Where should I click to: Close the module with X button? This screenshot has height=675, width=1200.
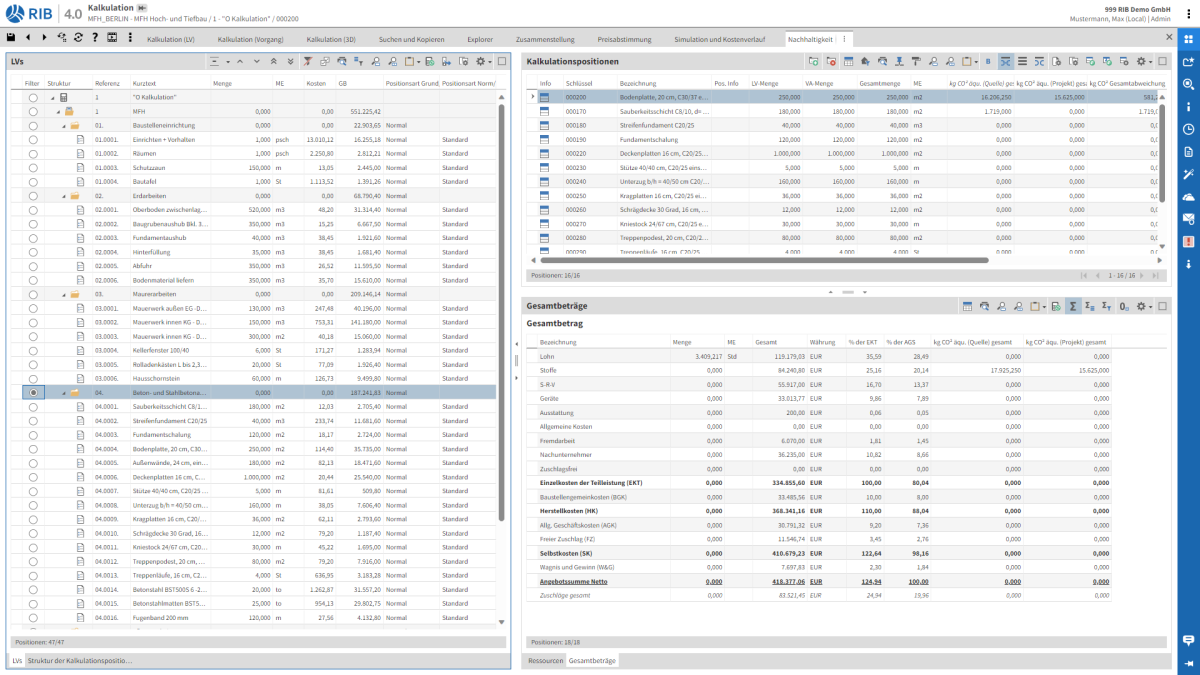click(x=1169, y=37)
